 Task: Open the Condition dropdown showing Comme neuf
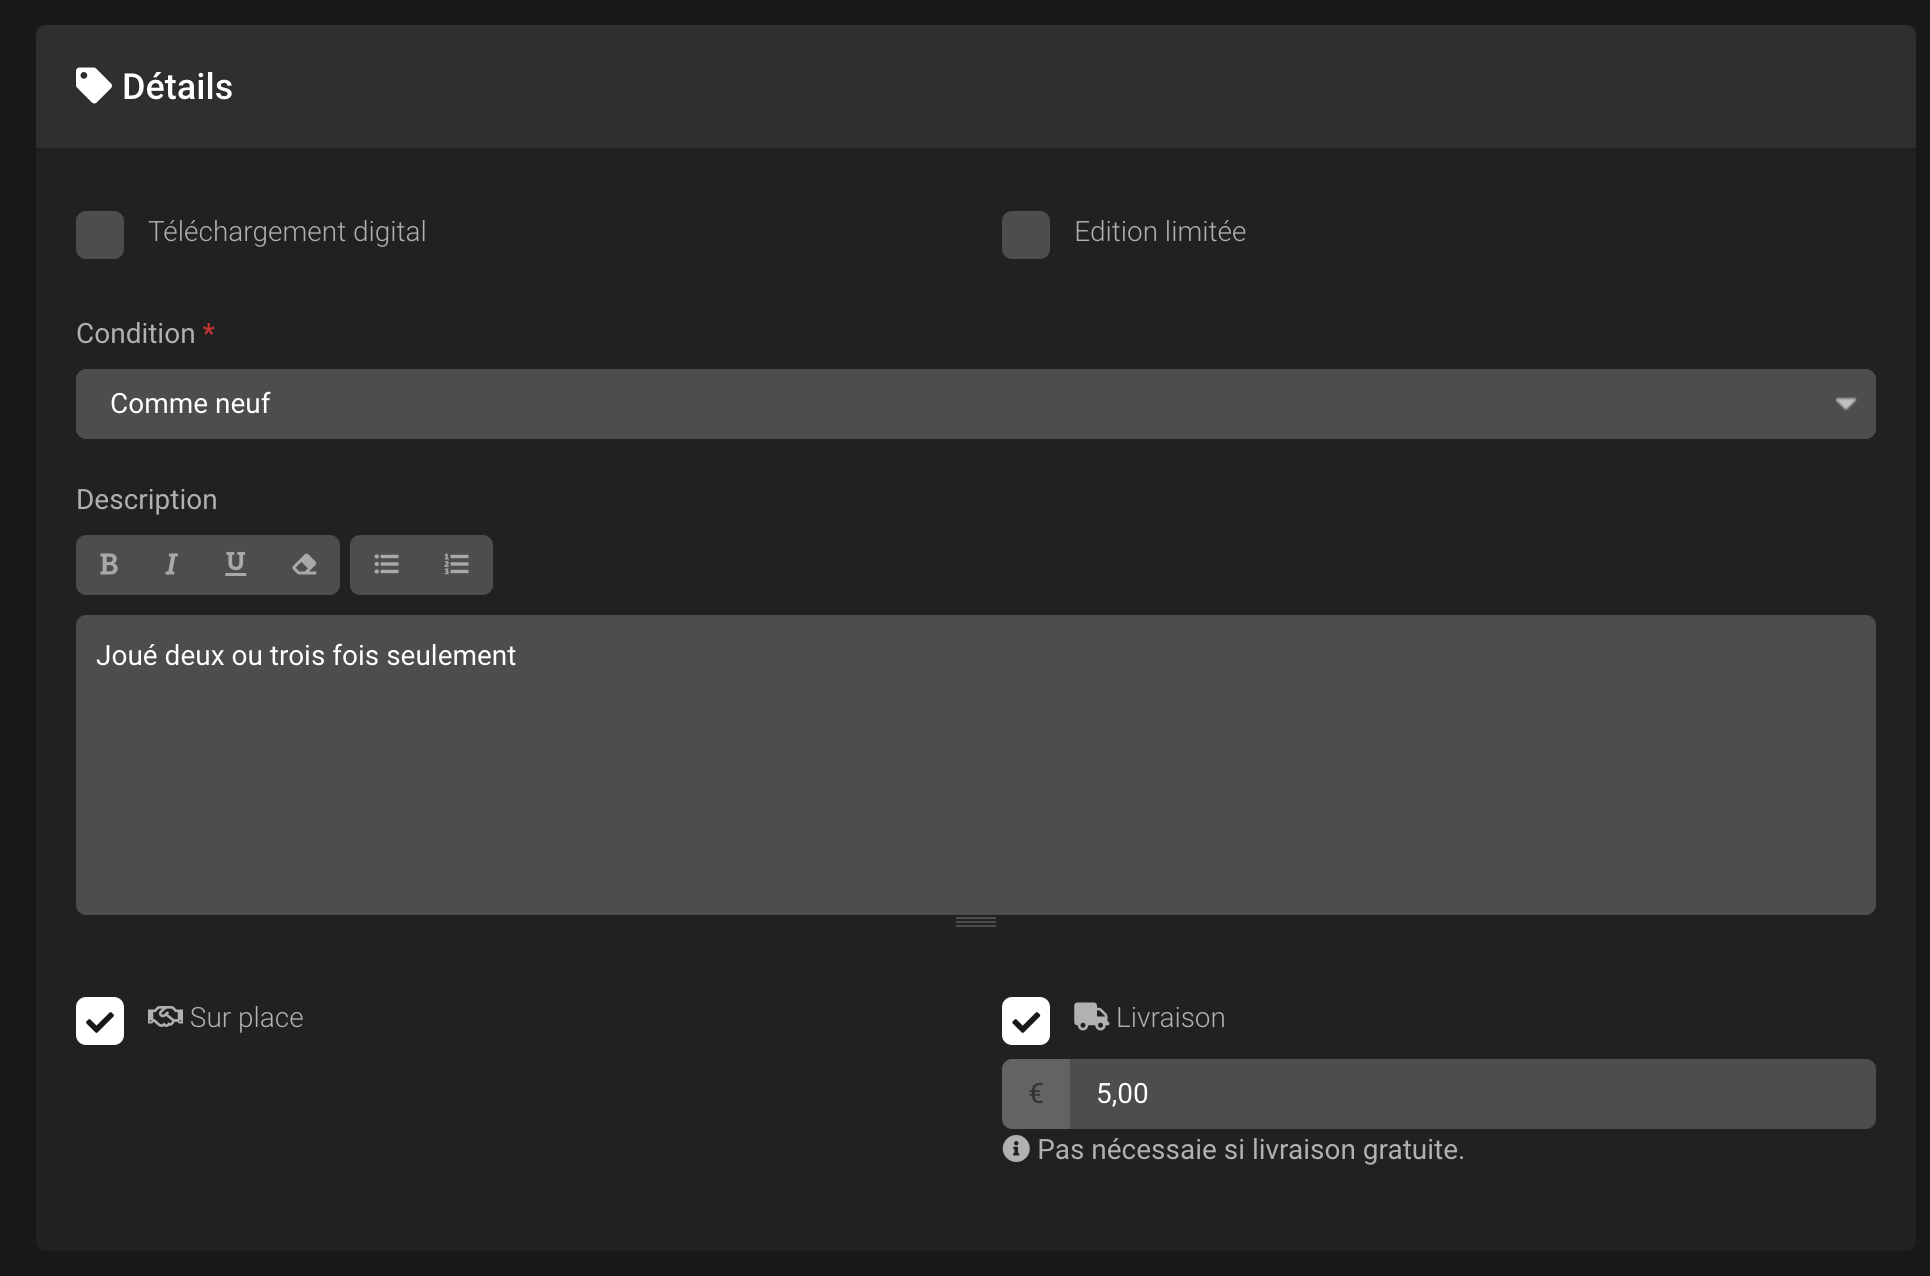[x=976, y=404]
